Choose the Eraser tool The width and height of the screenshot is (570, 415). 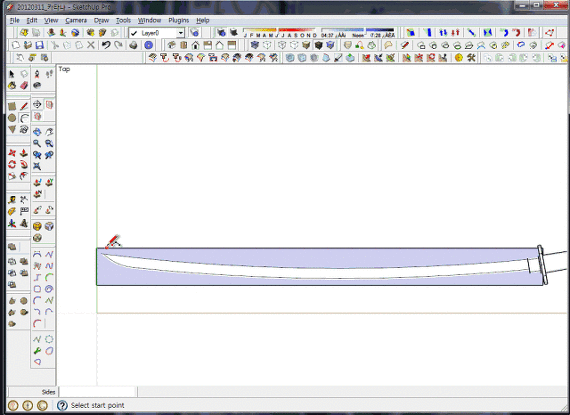pos(24,85)
